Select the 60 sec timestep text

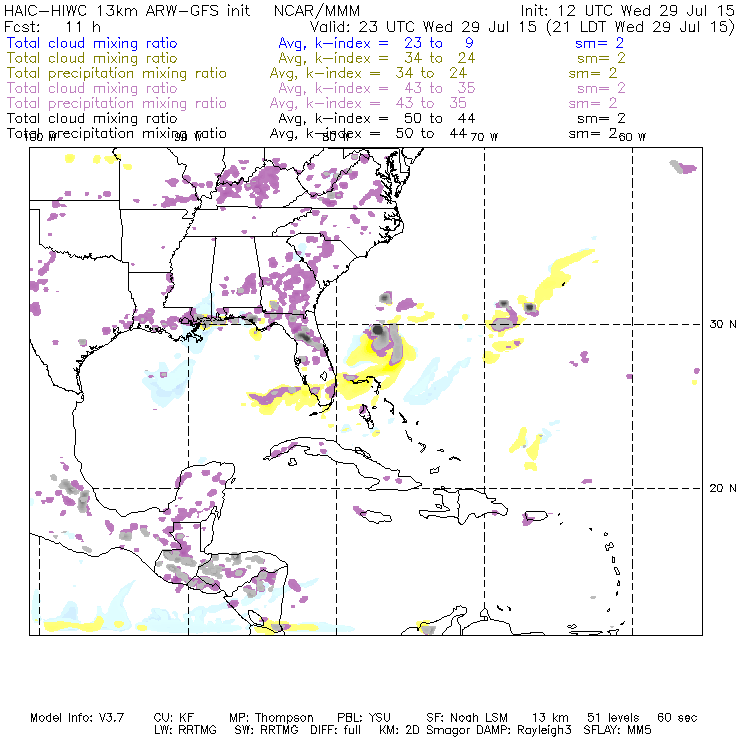[677, 718]
